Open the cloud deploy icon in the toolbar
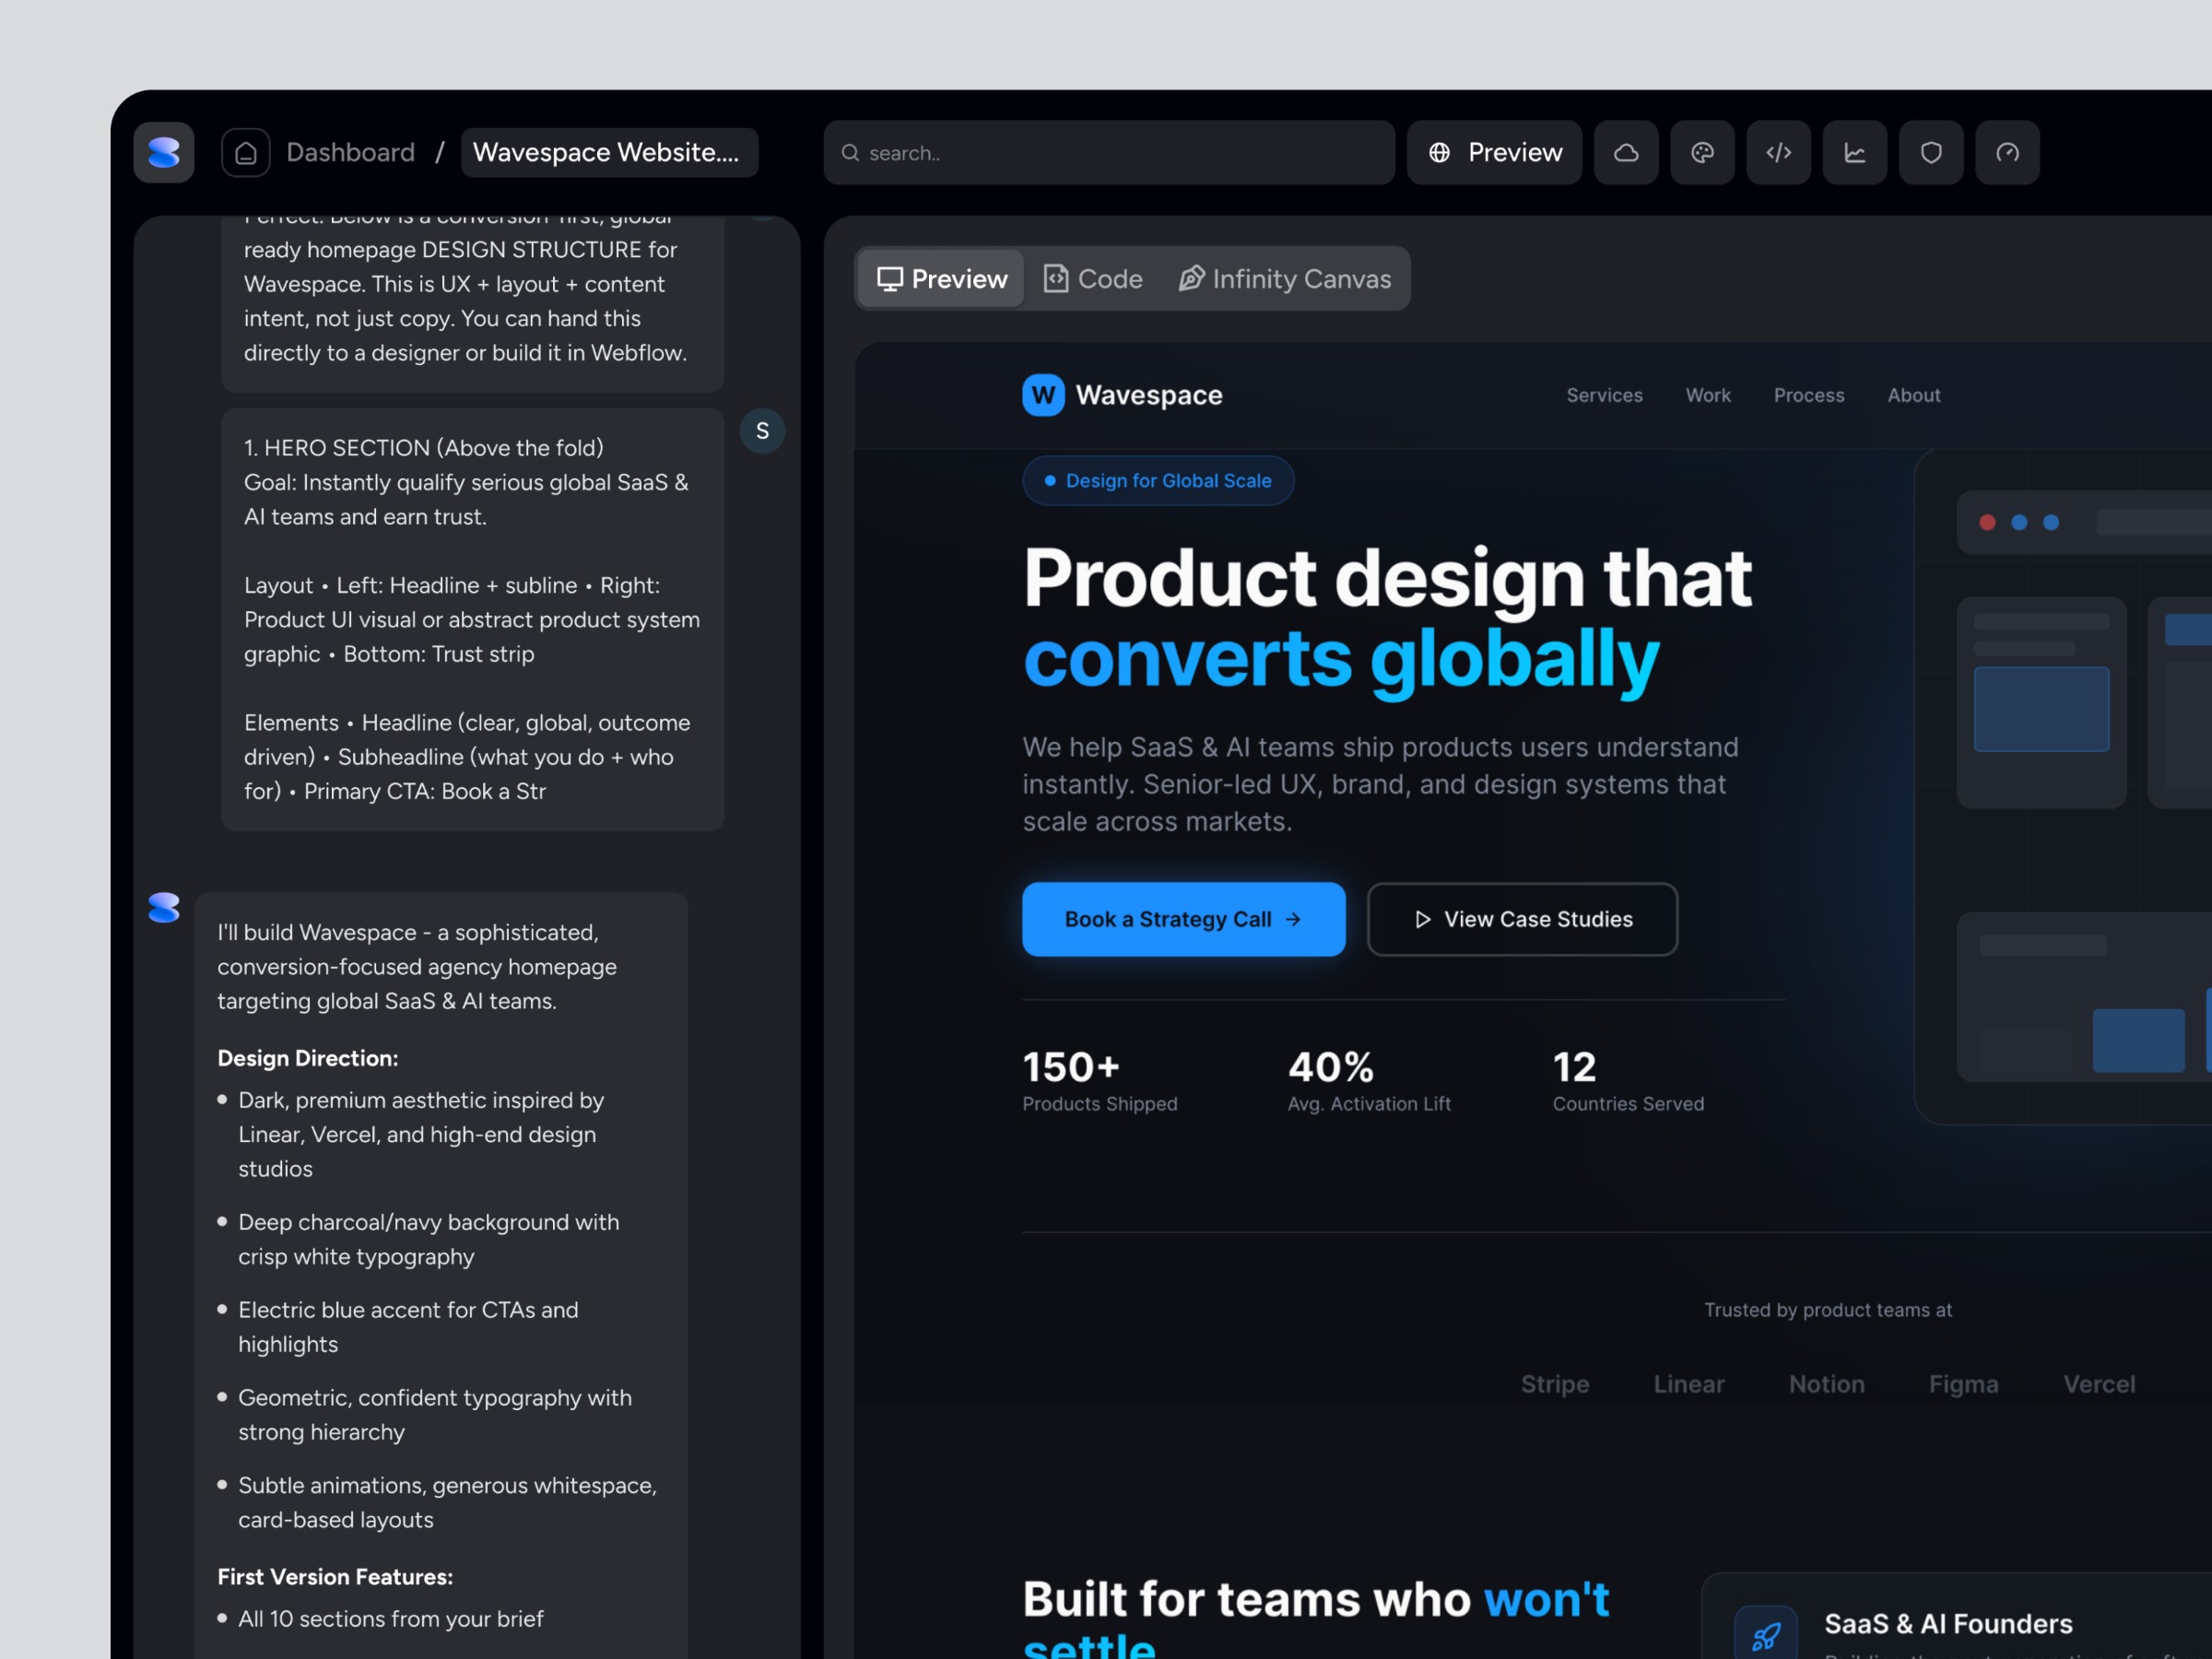Image resolution: width=2212 pixels, height=1659 pixels. (x=1626, y=152)
